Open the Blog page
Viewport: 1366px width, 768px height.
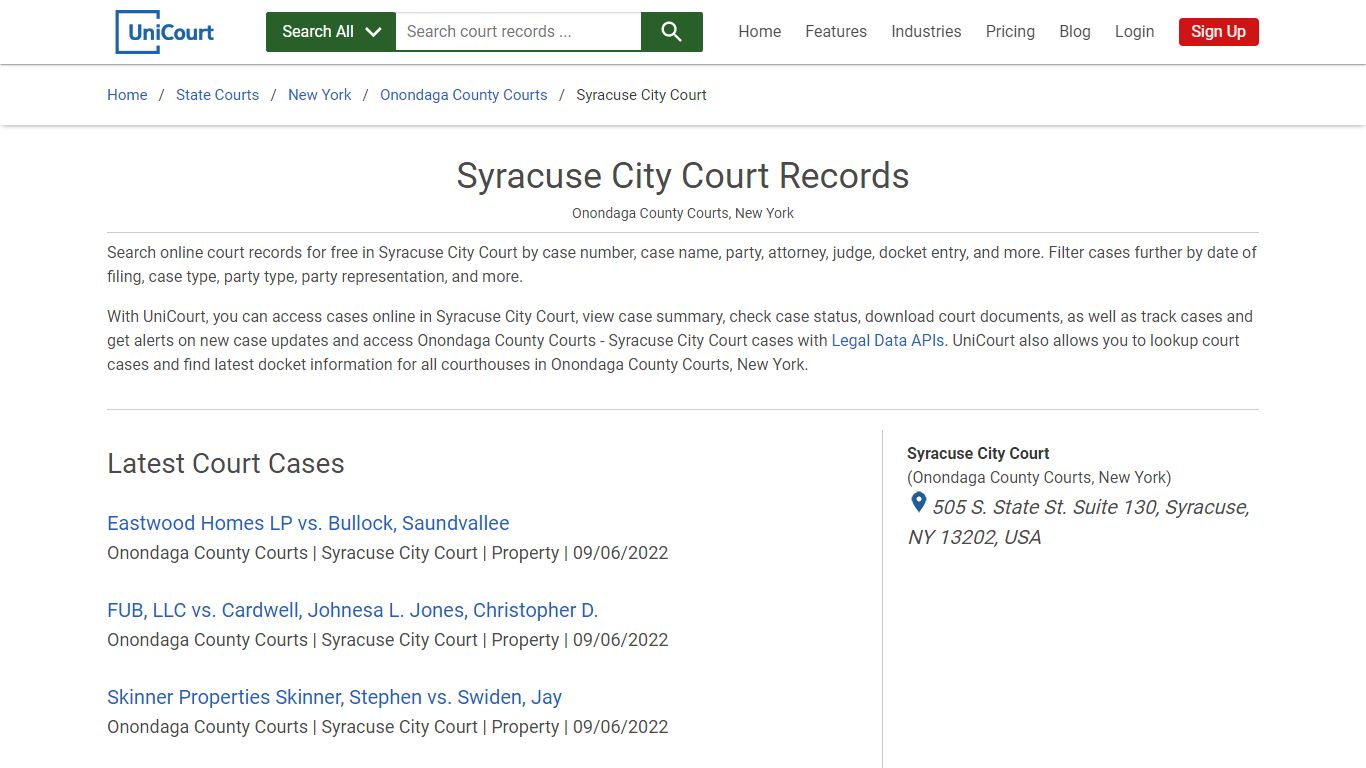pyautogui.click(x=1075, y=32)
